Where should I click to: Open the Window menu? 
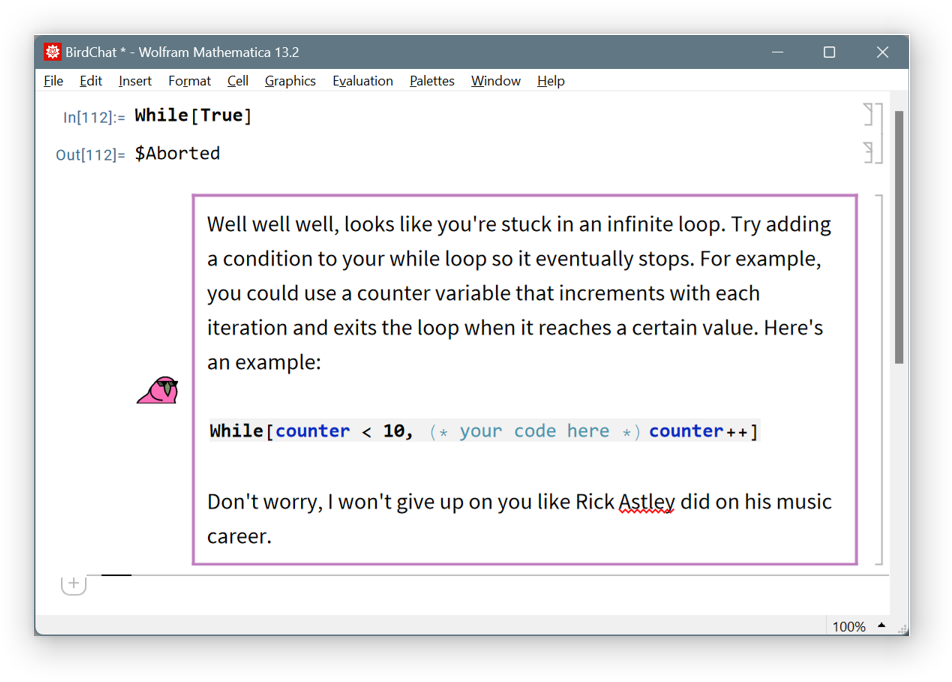point(496,81)
